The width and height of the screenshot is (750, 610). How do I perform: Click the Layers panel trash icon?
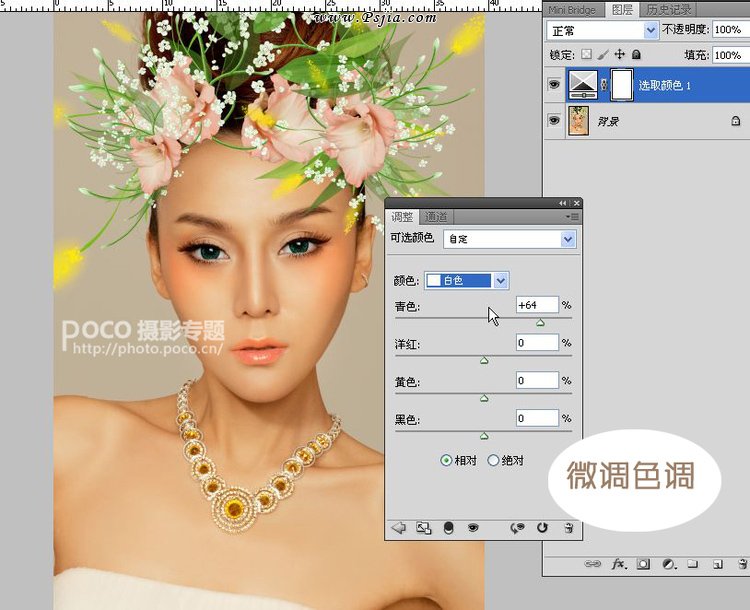click(x=742, y=564)
